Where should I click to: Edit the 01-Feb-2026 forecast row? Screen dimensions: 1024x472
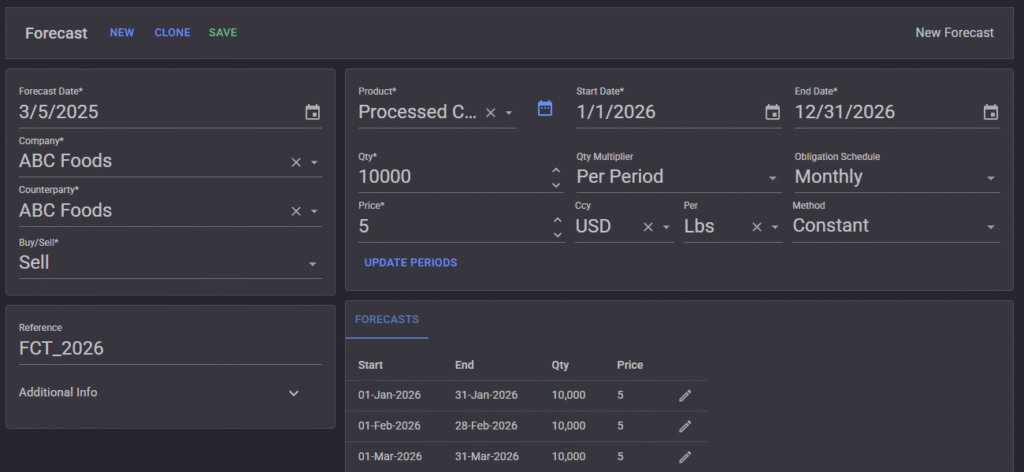[684, 426]
